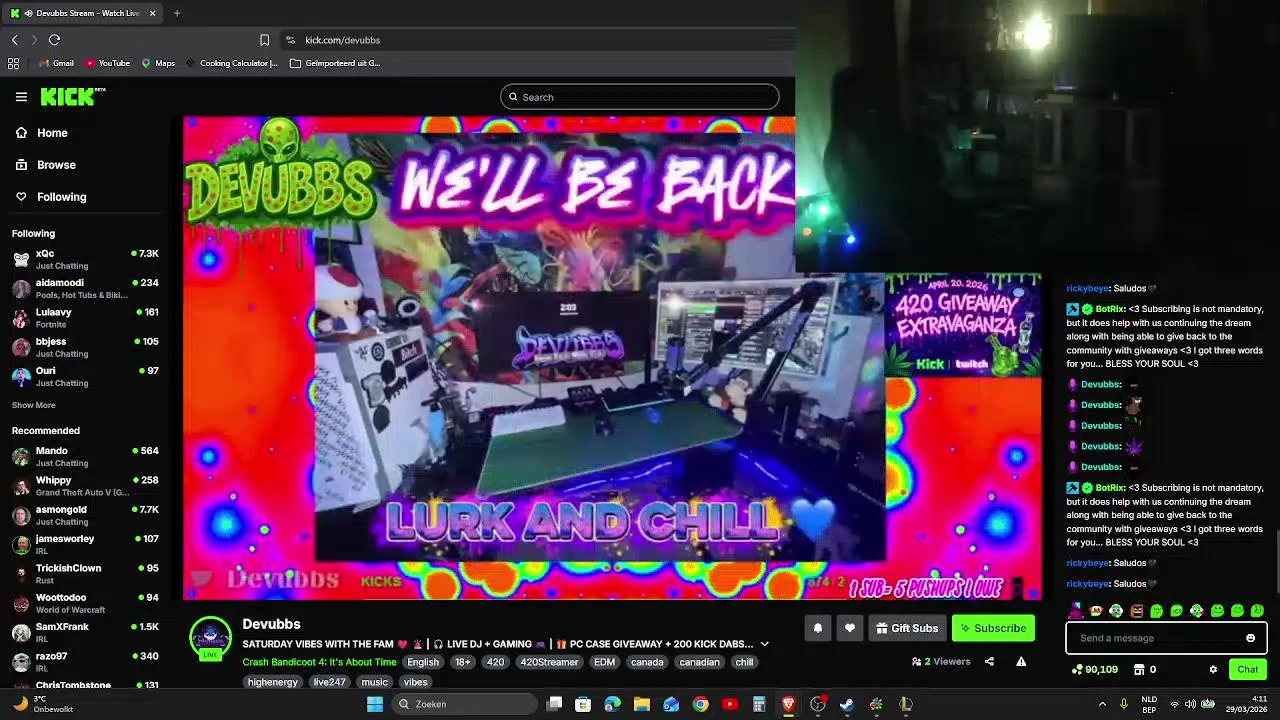Open Microsoft Edge from taskbar
The width and height of the screenshot is (1280, 720).
[612, 704]
